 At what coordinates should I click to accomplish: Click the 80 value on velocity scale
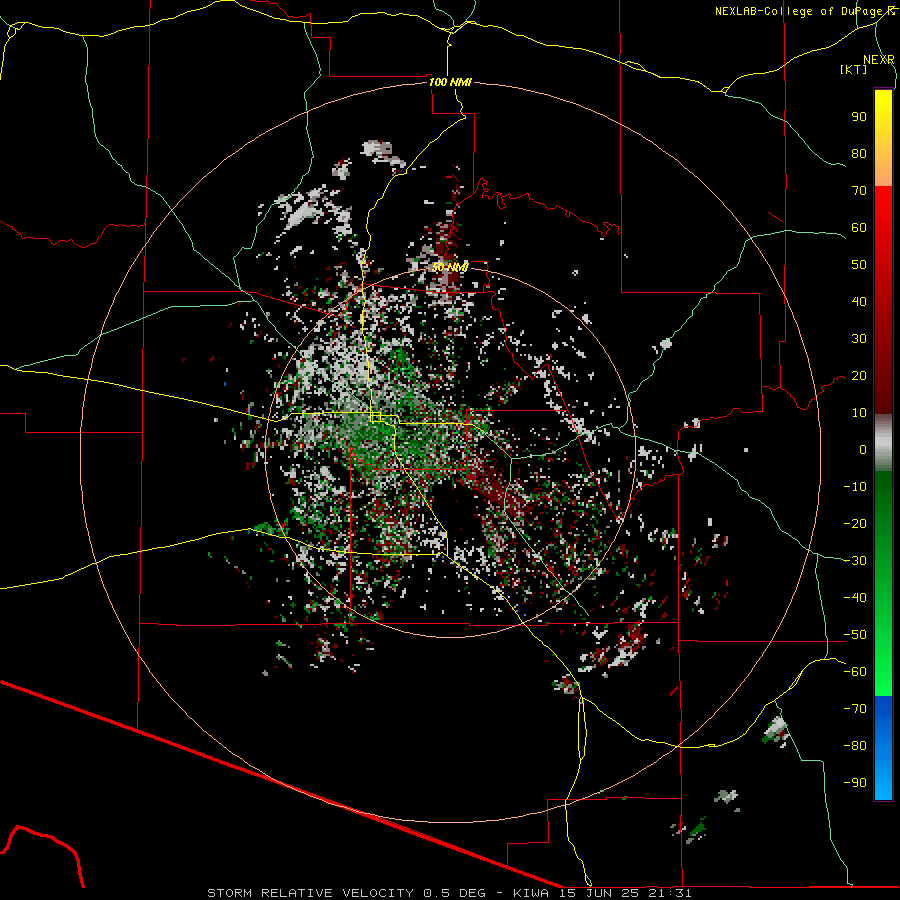[x=859, y=154]
